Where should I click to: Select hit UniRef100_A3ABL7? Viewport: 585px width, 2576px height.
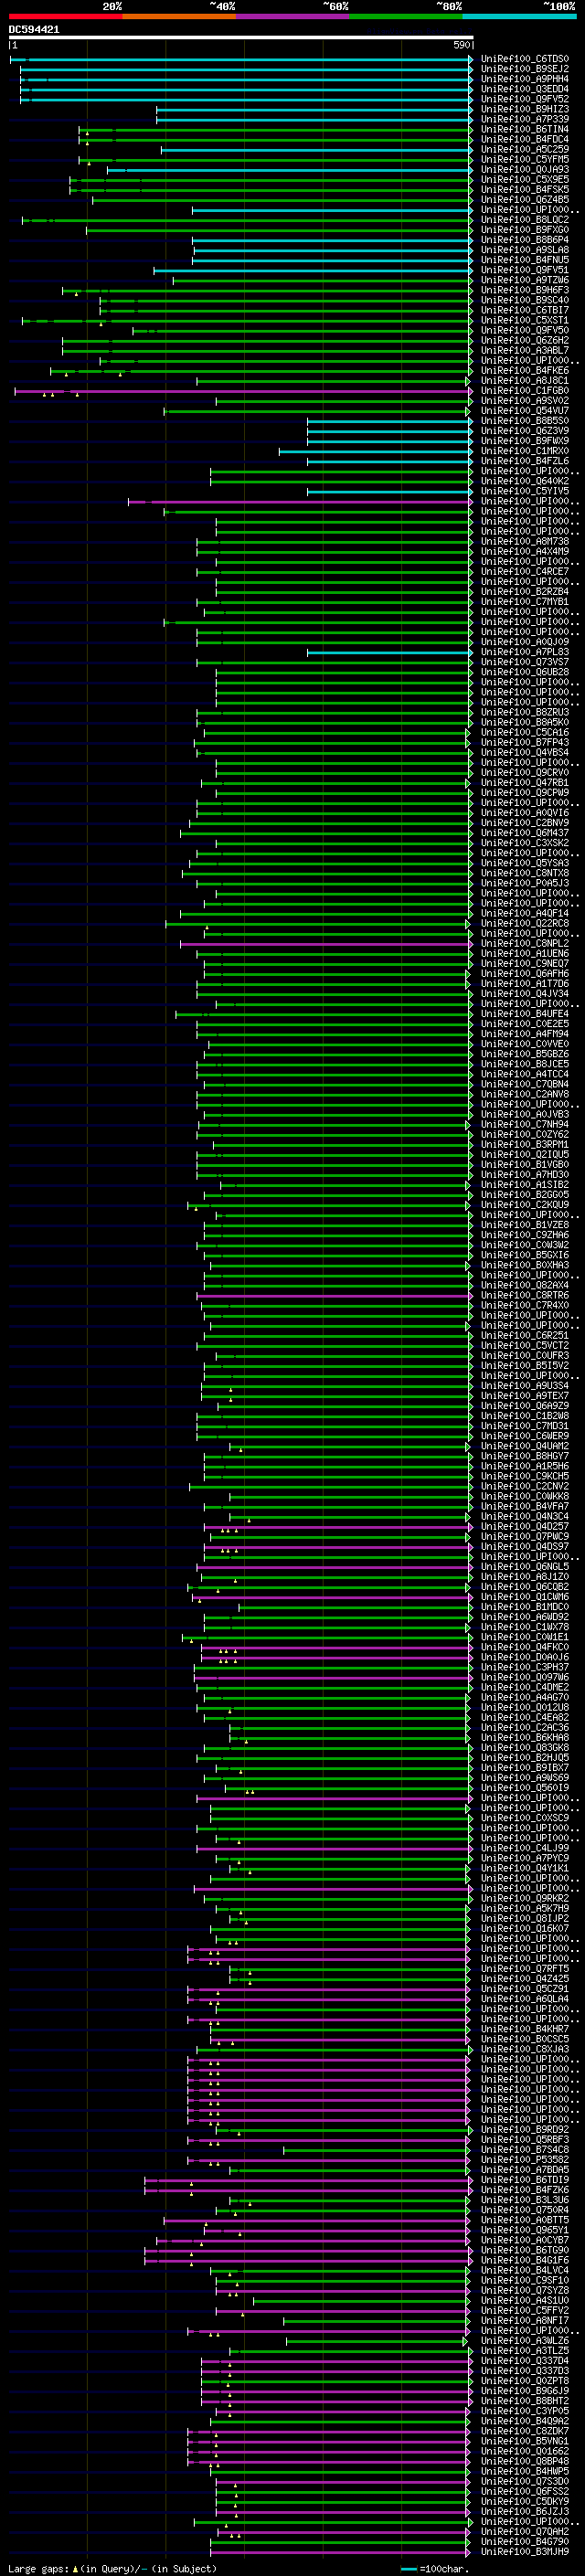click(524, 350)
